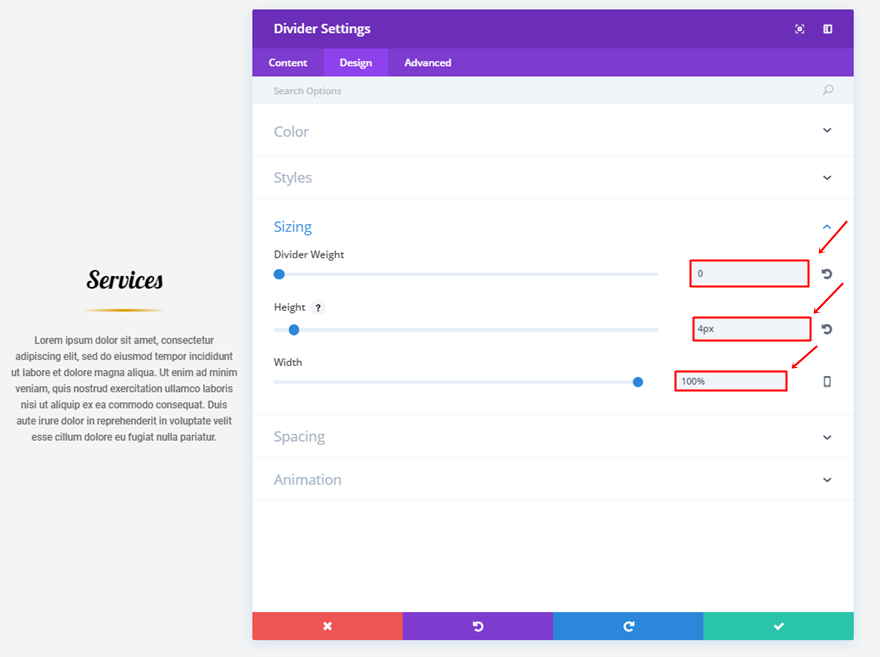Viewport: 880px width, 657px height.
Task: Click the Width slider handle
Action: pos(638,381)
